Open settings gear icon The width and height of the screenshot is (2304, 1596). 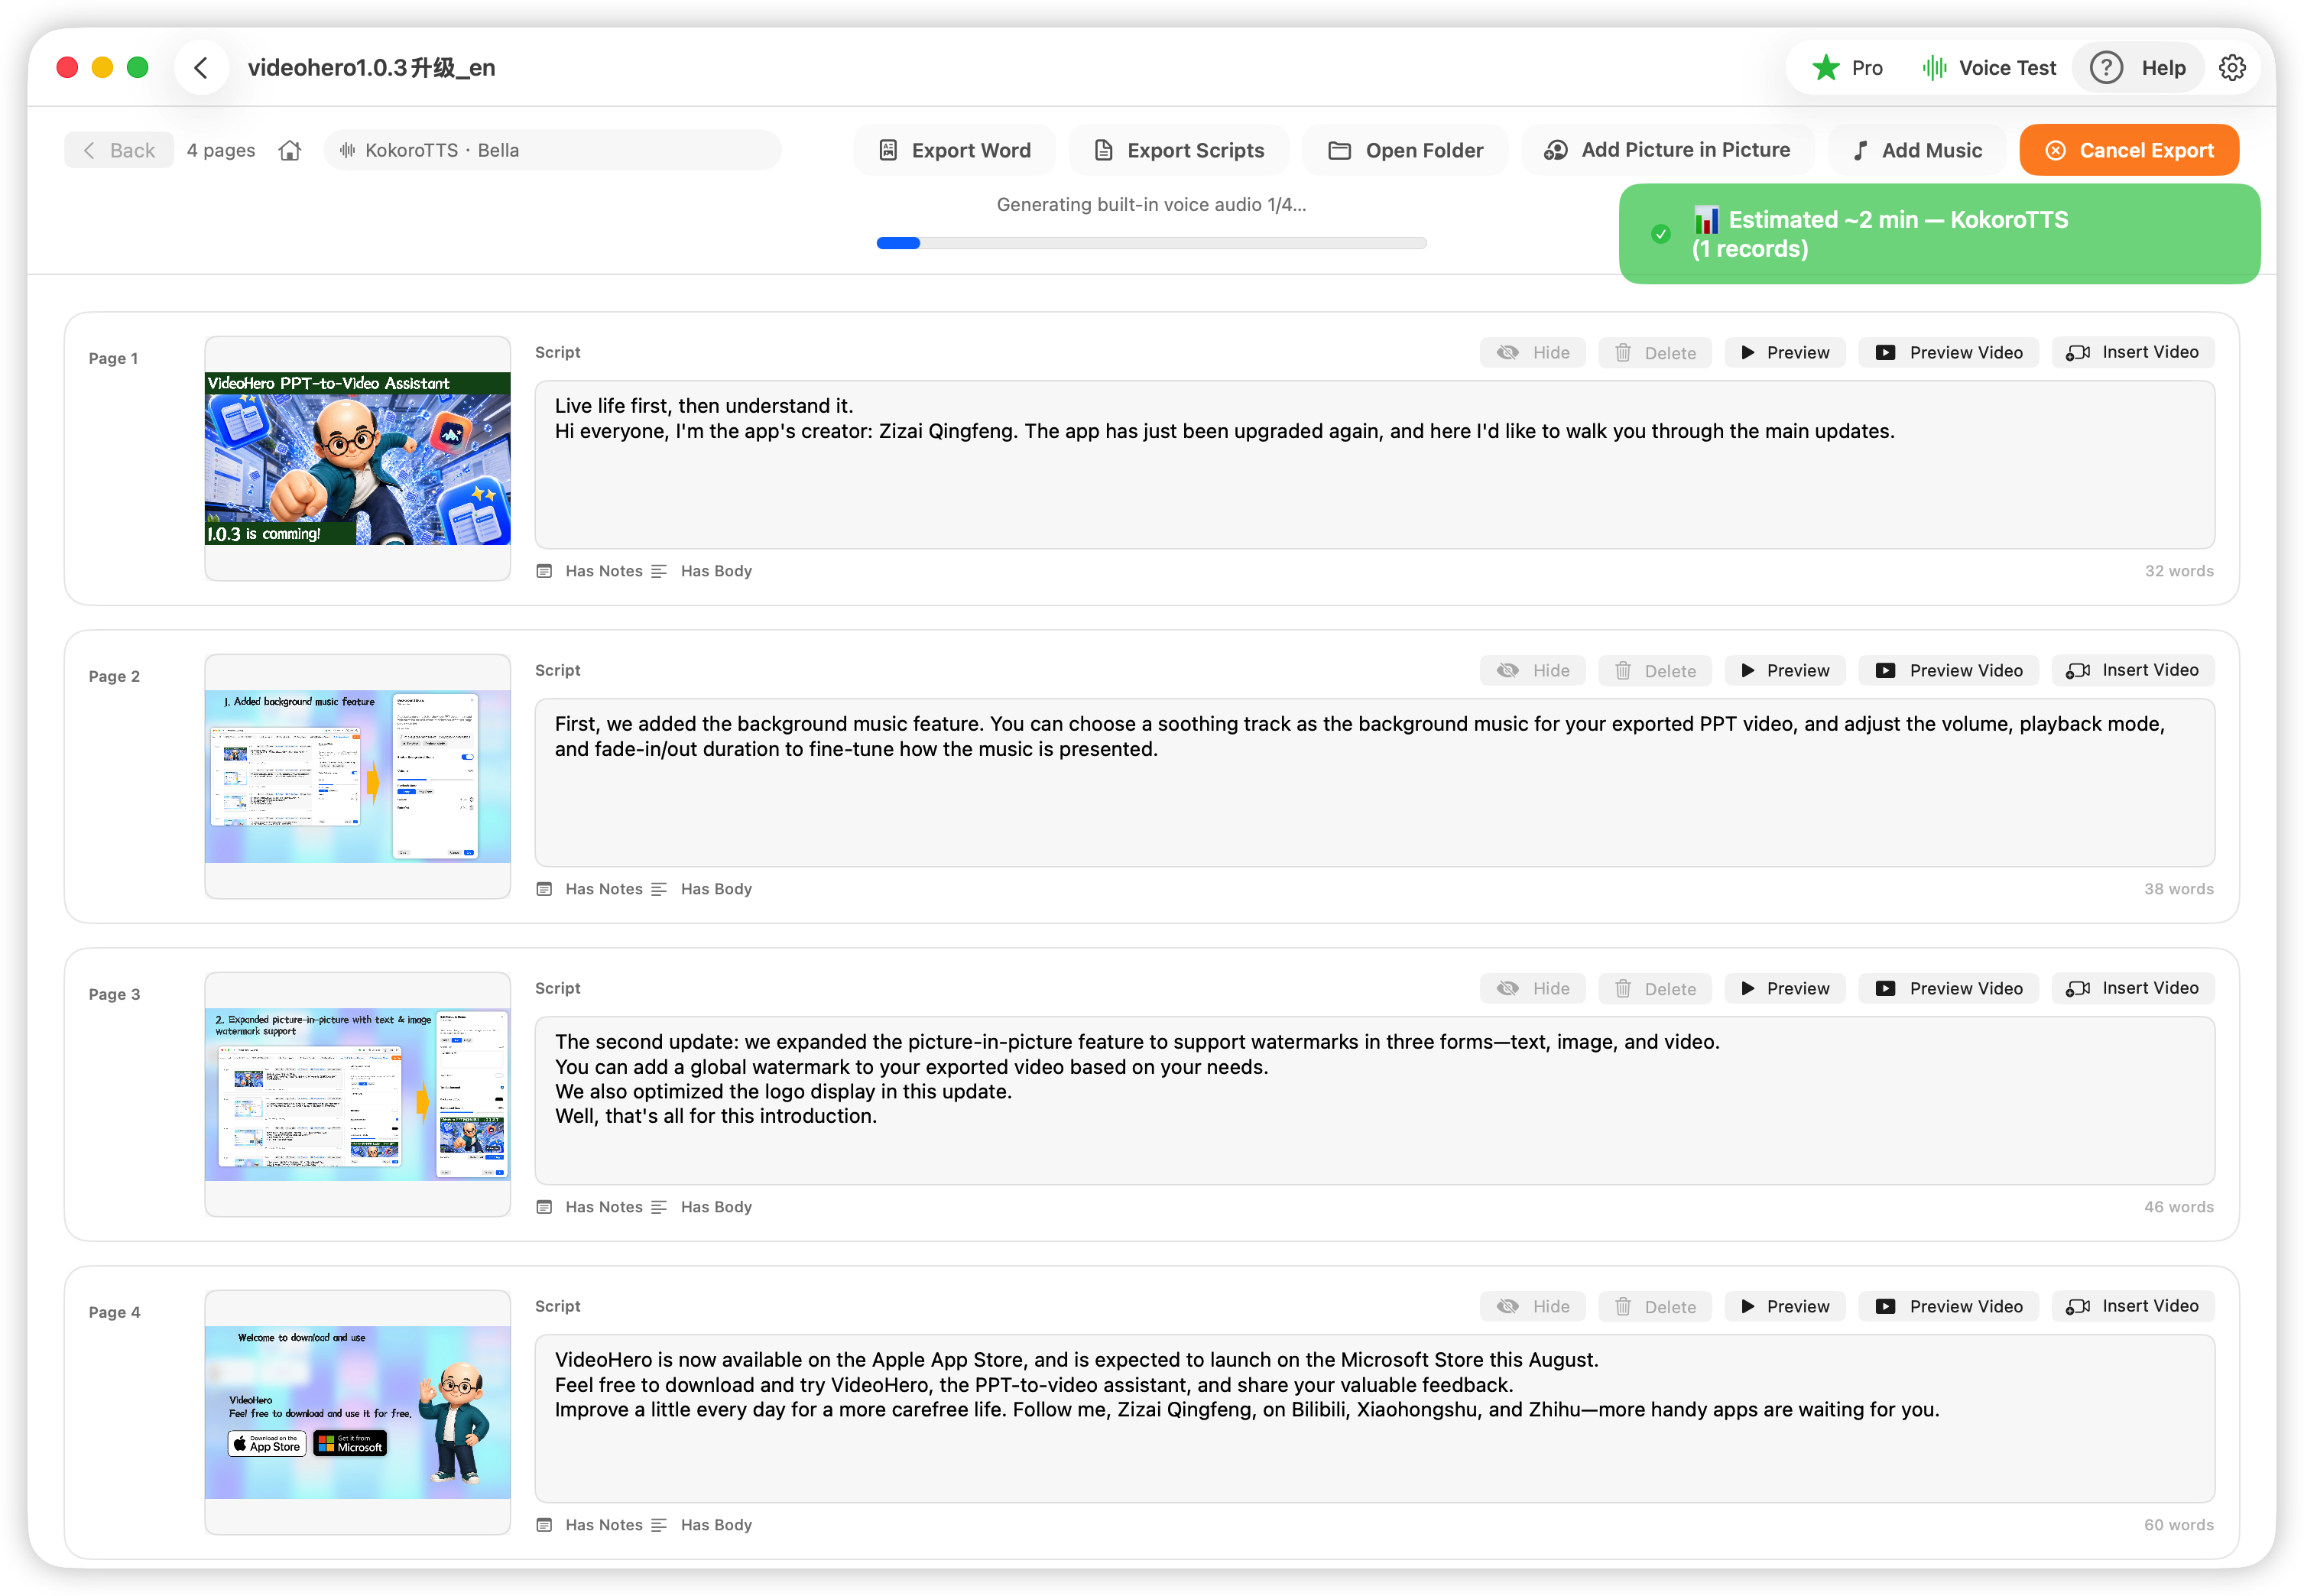pyautogui.click(x=2232, y=68)
